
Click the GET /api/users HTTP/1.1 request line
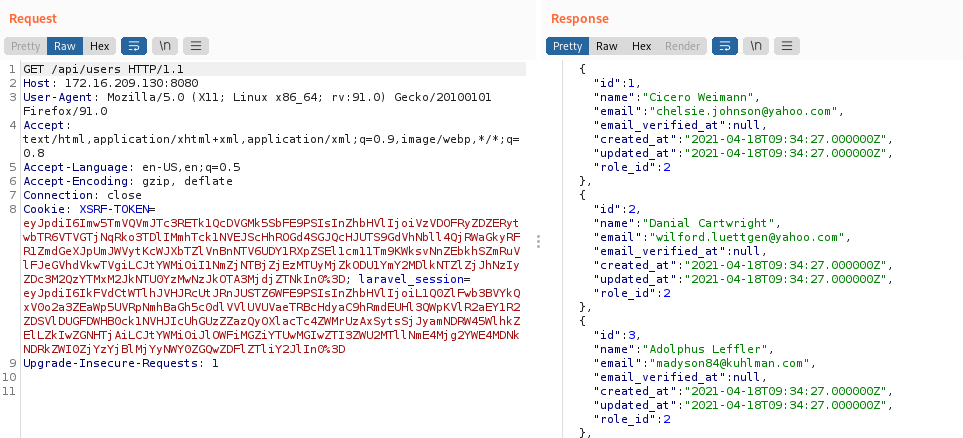point(103,68)
